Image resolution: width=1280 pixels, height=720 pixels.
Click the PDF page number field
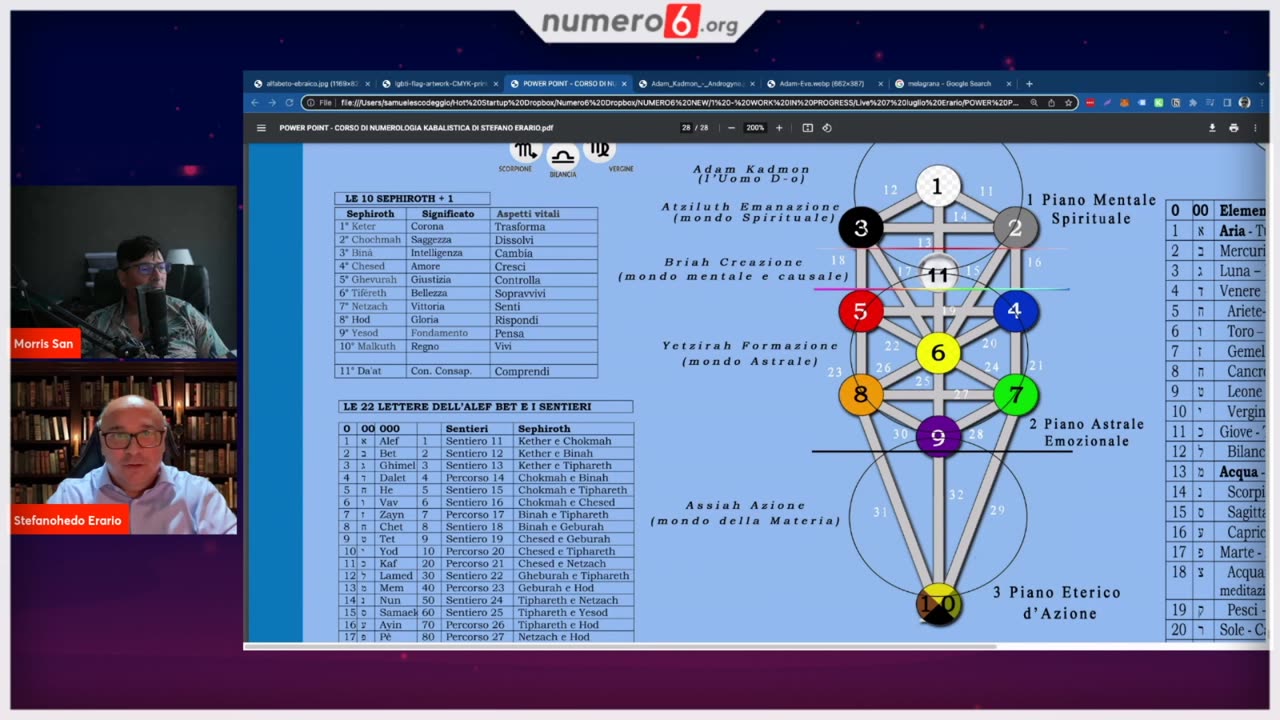pyautogui.click(x=685, y=128)
